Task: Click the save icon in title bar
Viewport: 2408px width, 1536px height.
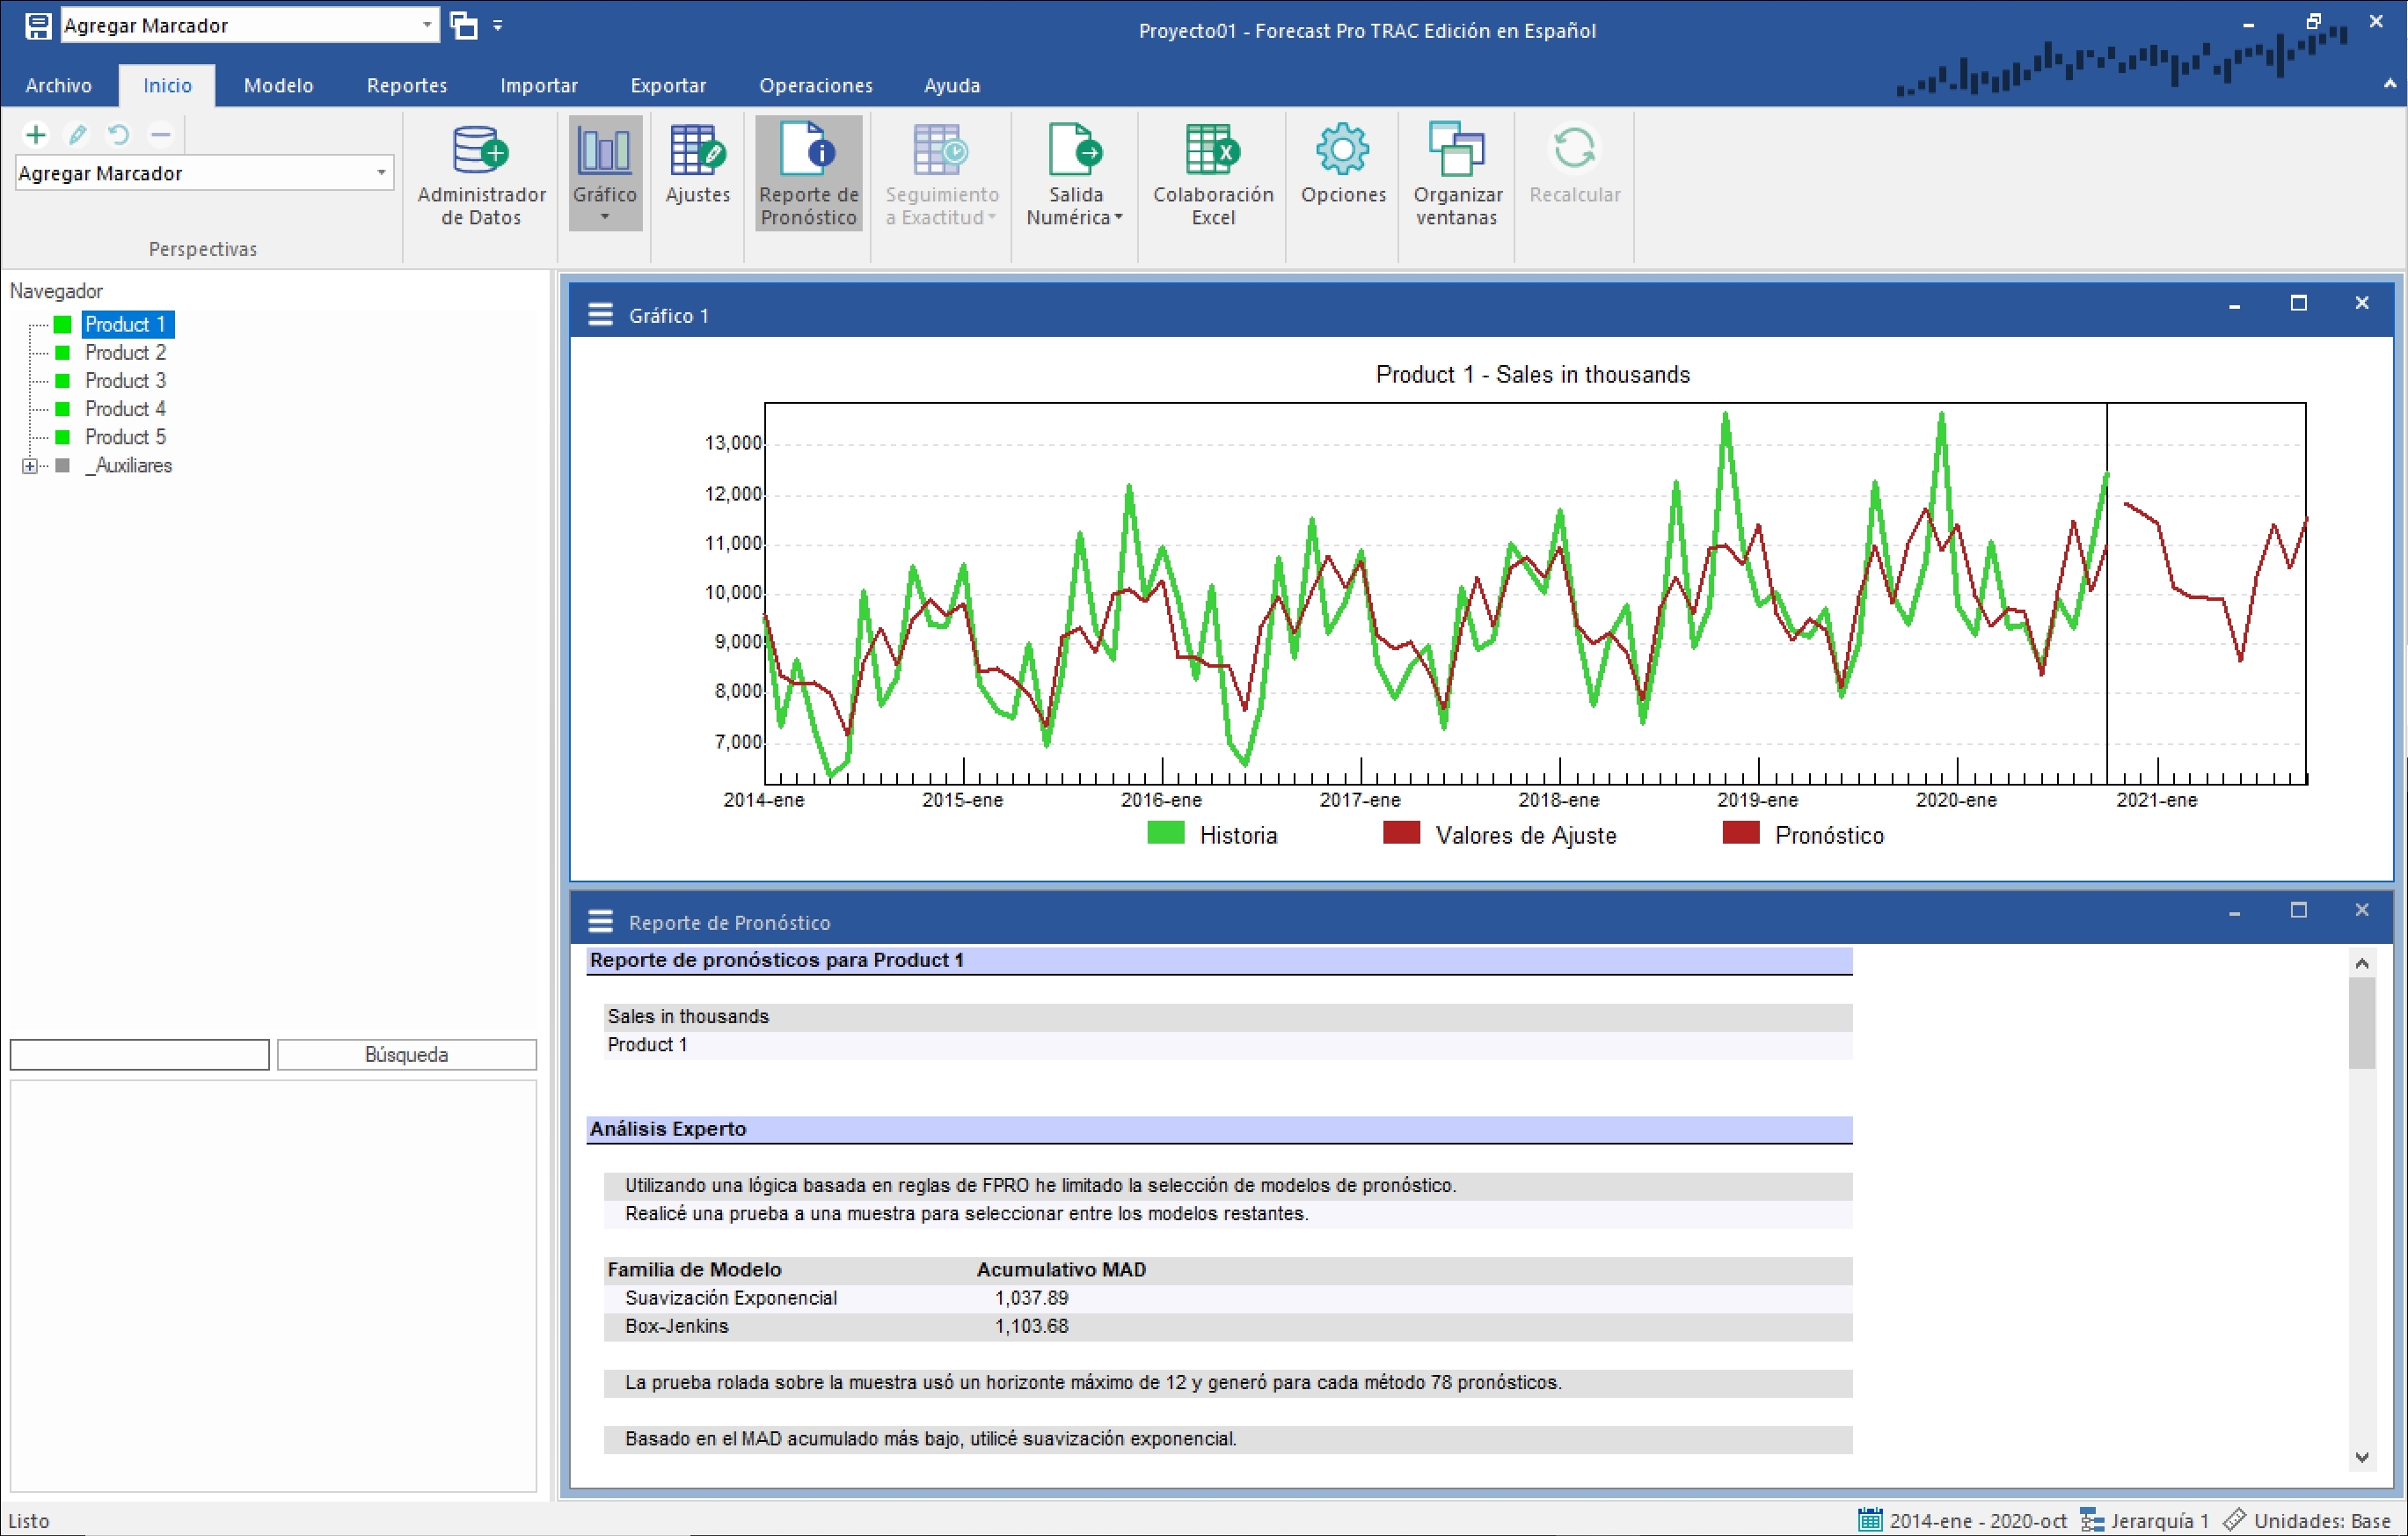Action: point(37,25)
